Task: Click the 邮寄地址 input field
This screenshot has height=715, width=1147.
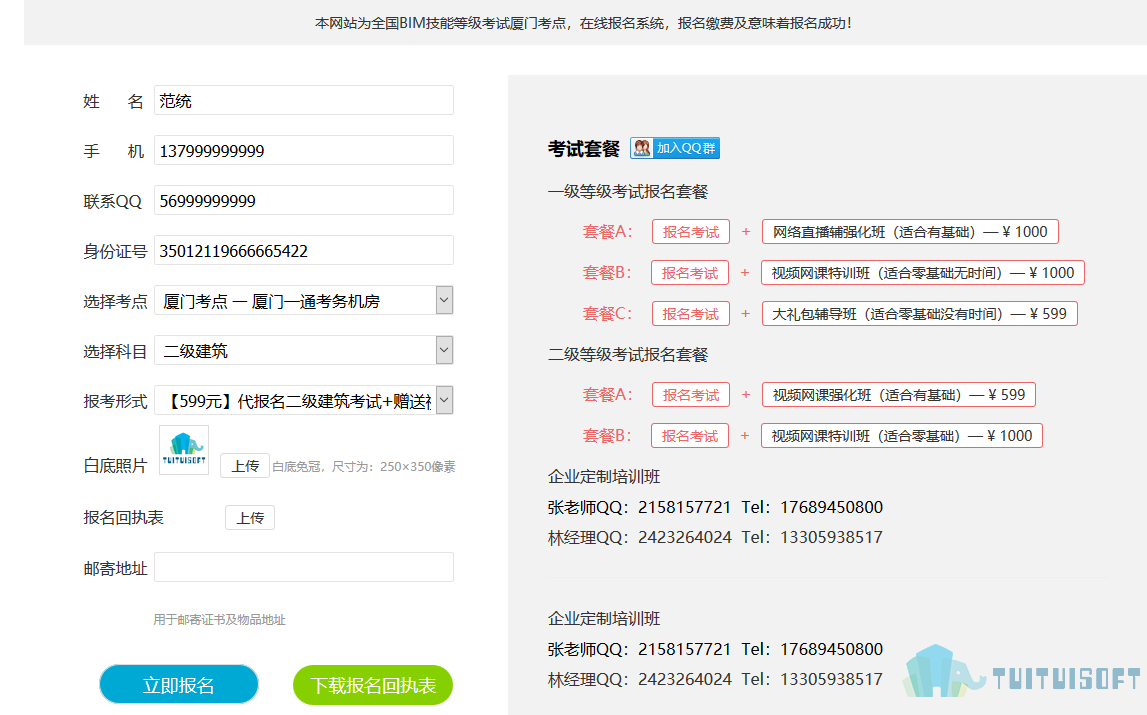Action: 304,567
